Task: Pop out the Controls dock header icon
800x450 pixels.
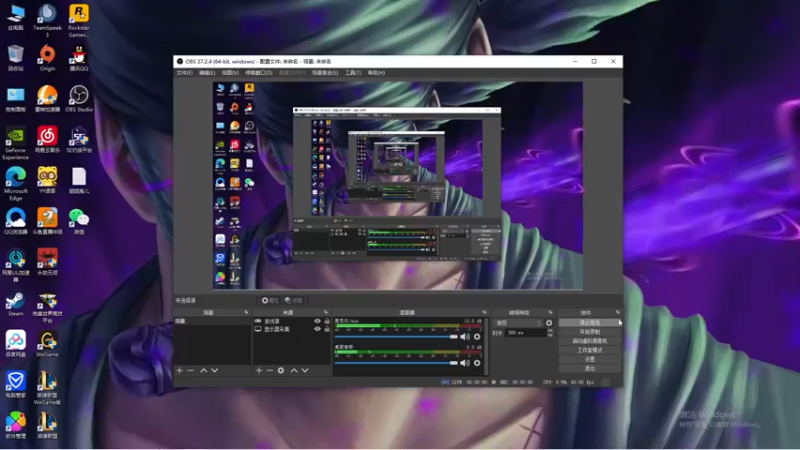Action: click(x=618, y=312)
